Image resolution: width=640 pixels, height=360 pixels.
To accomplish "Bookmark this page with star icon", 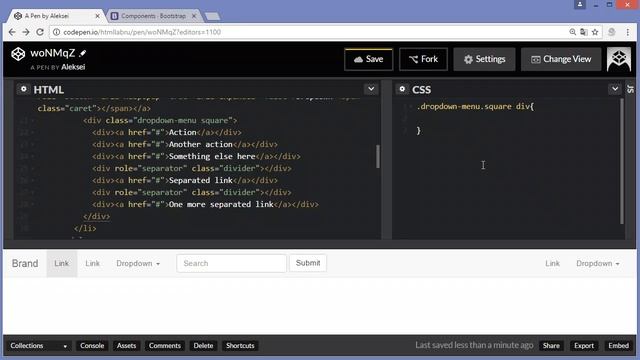I will [595, 32].
